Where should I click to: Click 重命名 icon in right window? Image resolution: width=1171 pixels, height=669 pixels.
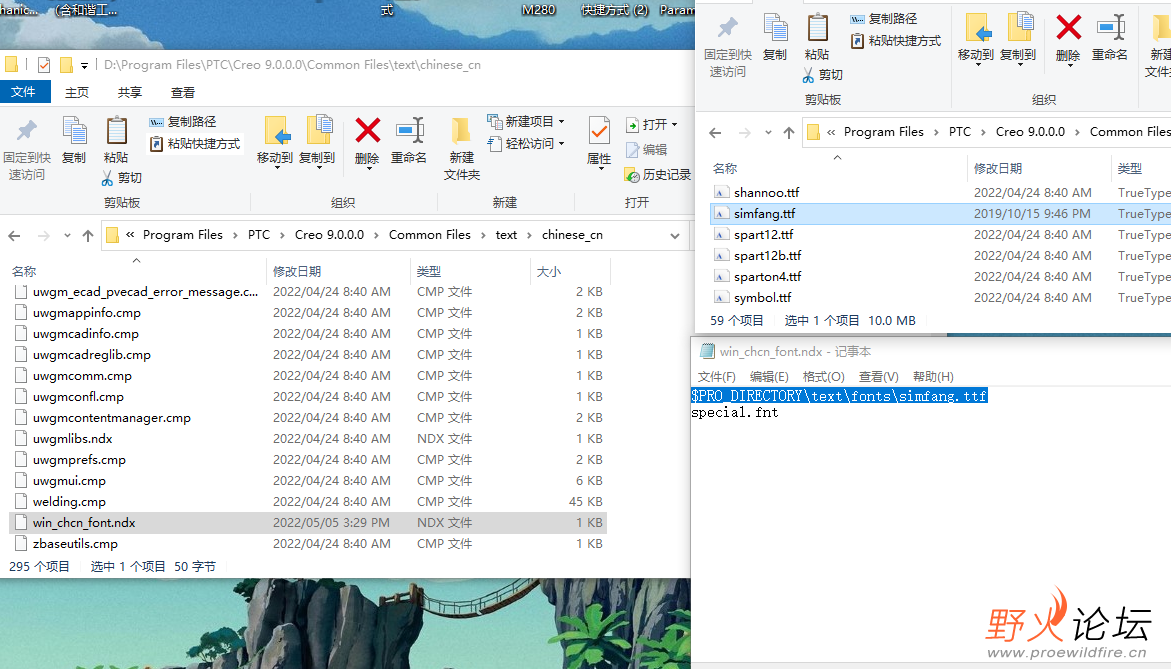(1111, 28)
